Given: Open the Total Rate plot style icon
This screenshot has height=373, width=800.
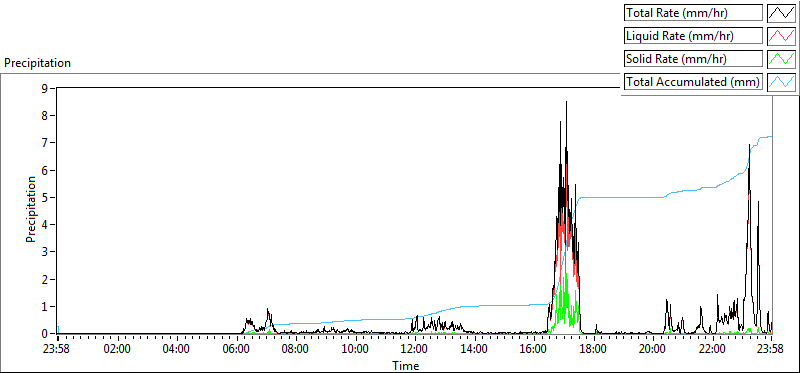Looking at the screenshot, I should [x=782, y=13].
